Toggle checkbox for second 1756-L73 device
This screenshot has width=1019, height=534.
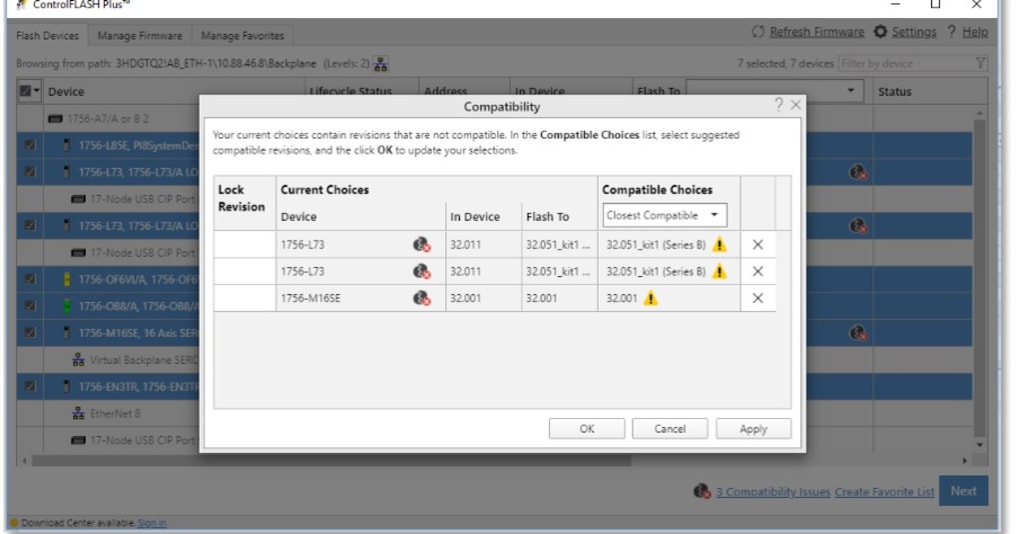[30, 225]
